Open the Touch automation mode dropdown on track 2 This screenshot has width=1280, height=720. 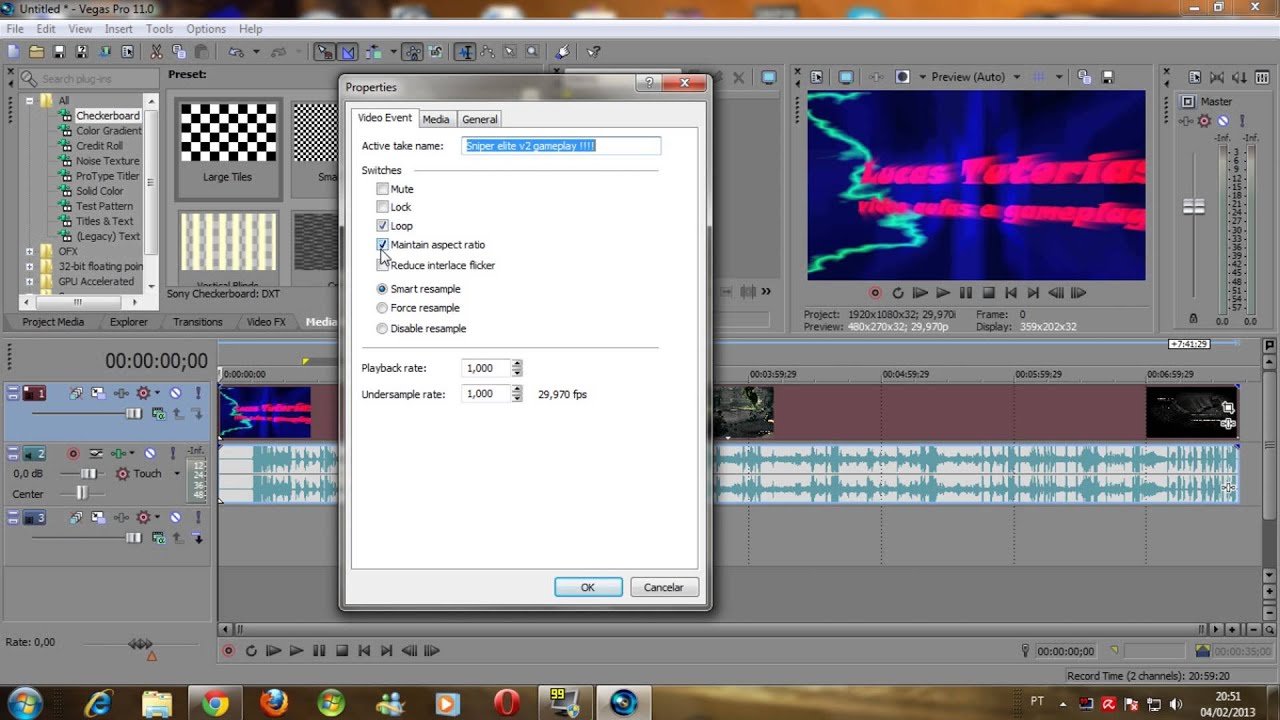pos(176,474)
